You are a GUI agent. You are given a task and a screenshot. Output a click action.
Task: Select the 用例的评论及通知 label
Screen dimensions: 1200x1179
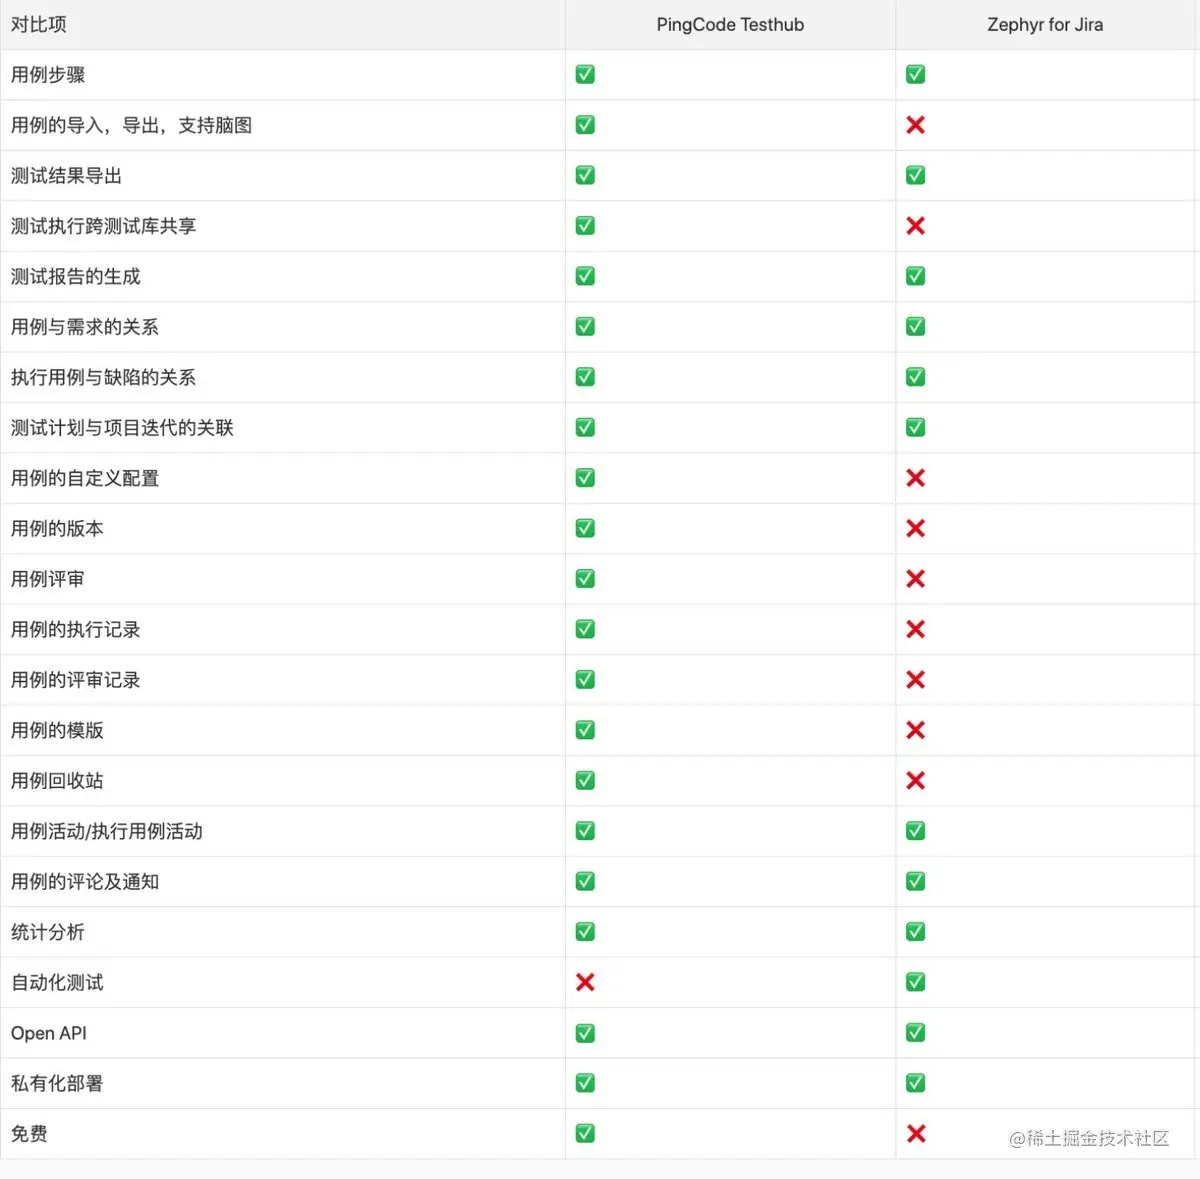(85, 881)
